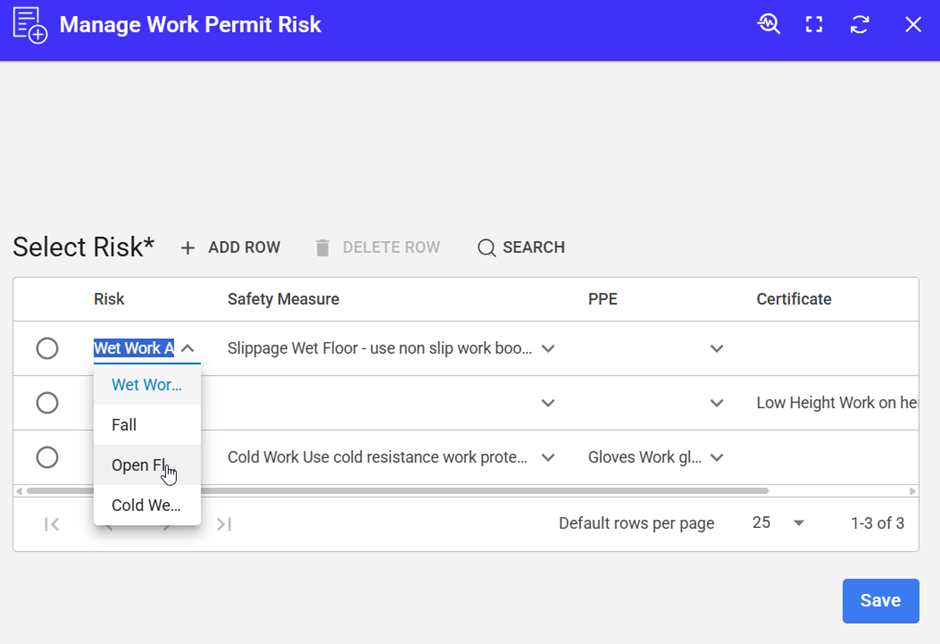Select the third row radio button

(x=47, y=457)
